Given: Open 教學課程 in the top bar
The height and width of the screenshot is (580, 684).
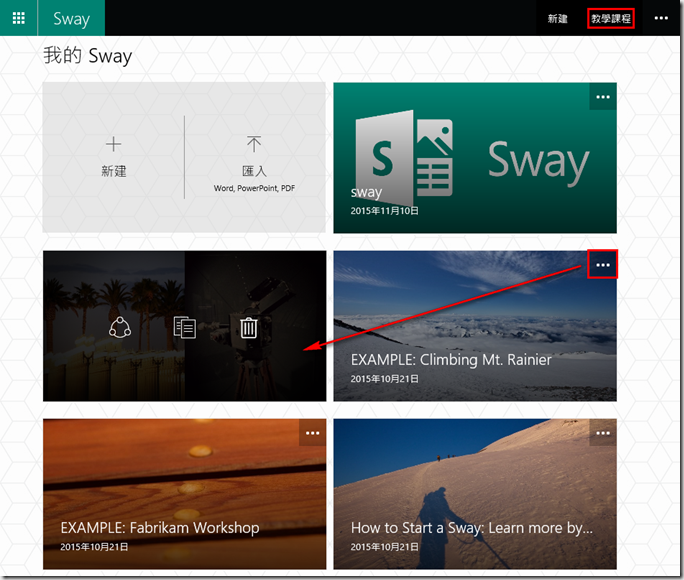Looking at the screenshot, I should pyautogui.click(x=611, y=18).
